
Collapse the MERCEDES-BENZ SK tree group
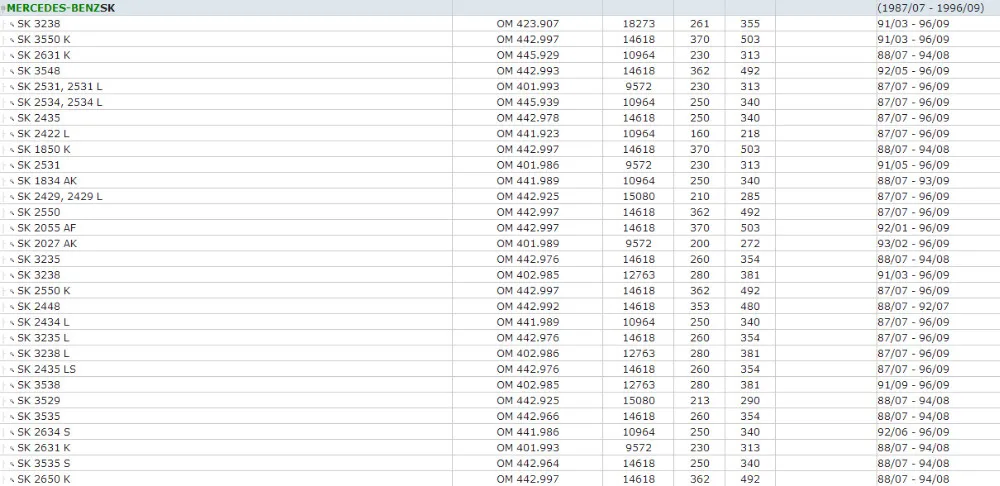[3, 9]
